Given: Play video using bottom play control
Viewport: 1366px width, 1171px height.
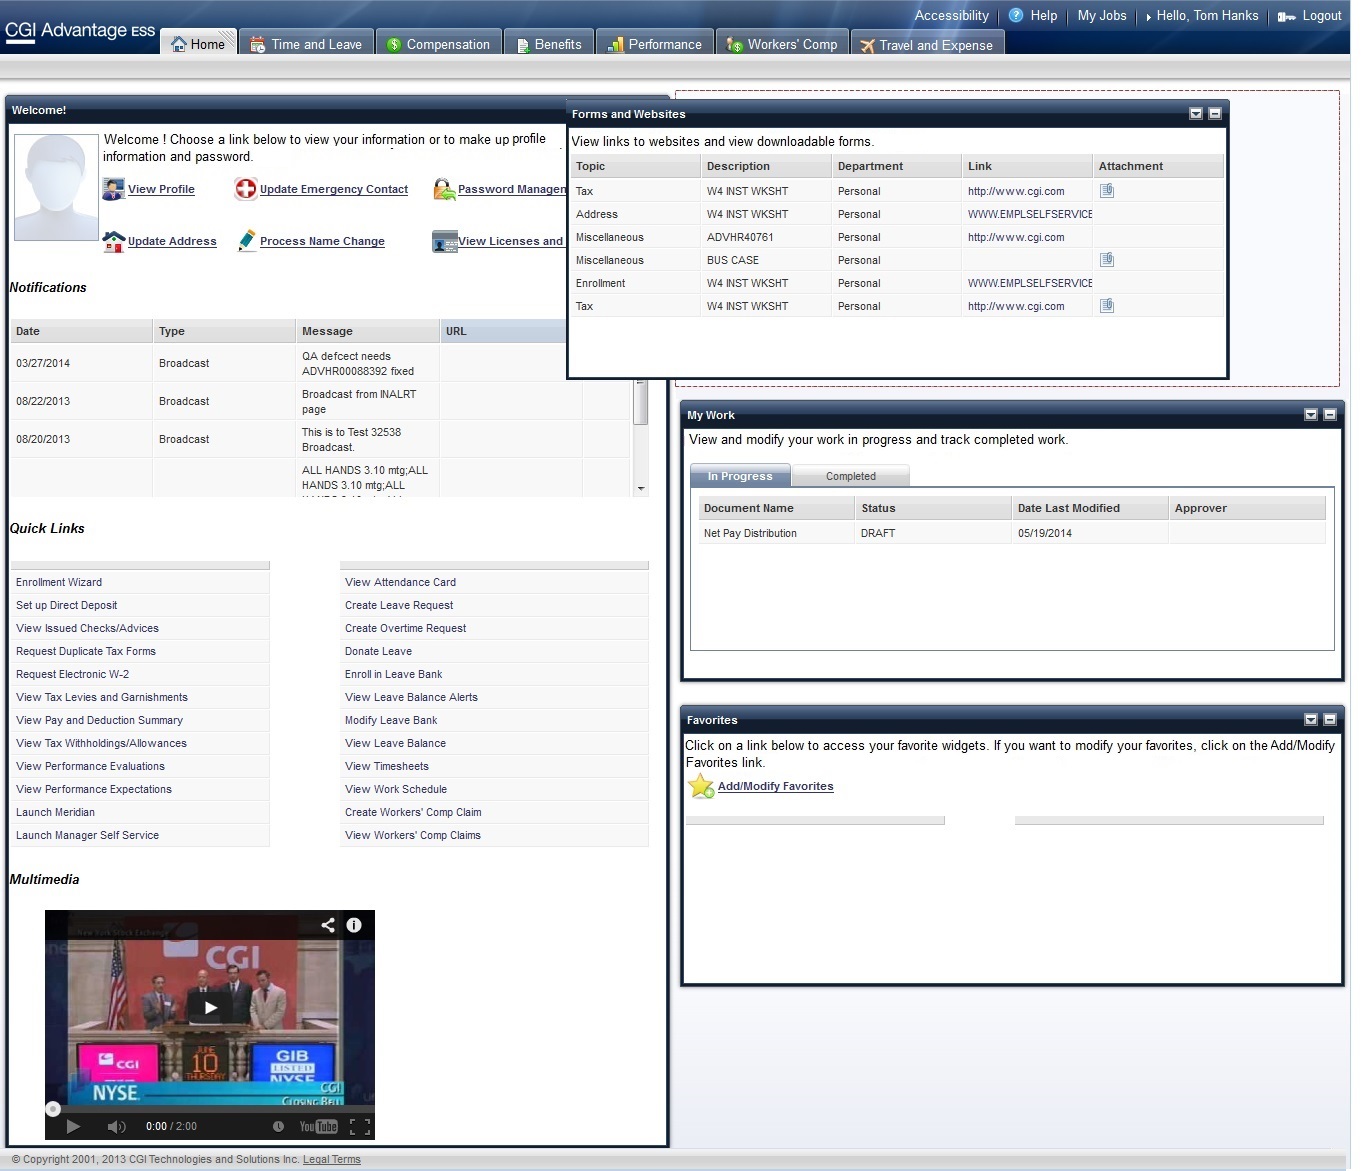Looking at the screenshot, I should pyautogui.click(x=73, y=1127).
